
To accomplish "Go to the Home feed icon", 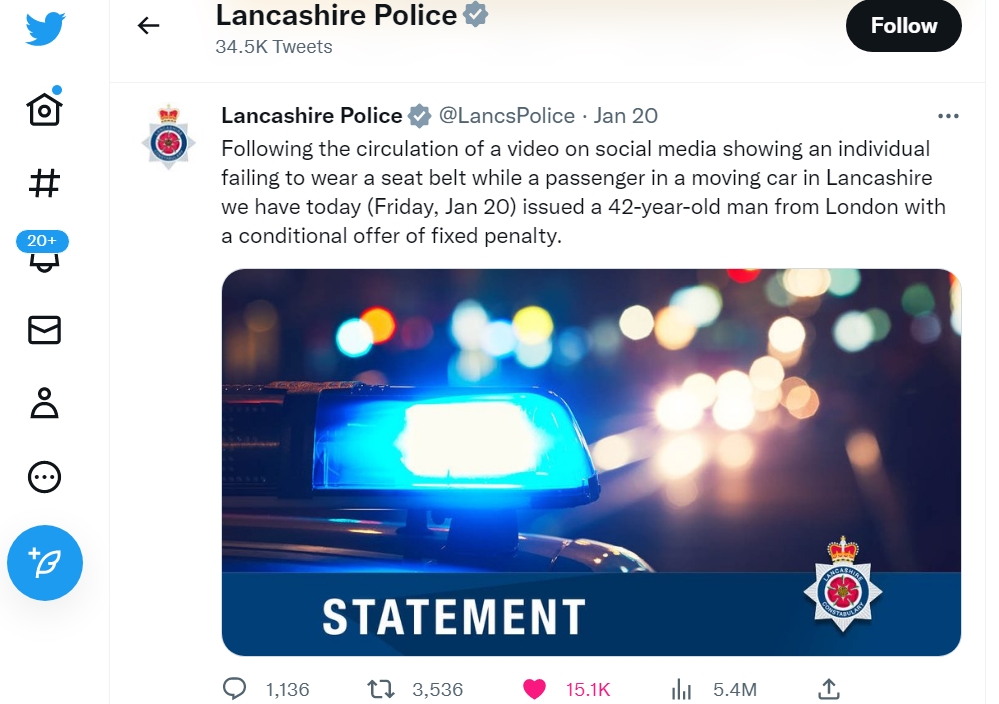I will [45, 108].
